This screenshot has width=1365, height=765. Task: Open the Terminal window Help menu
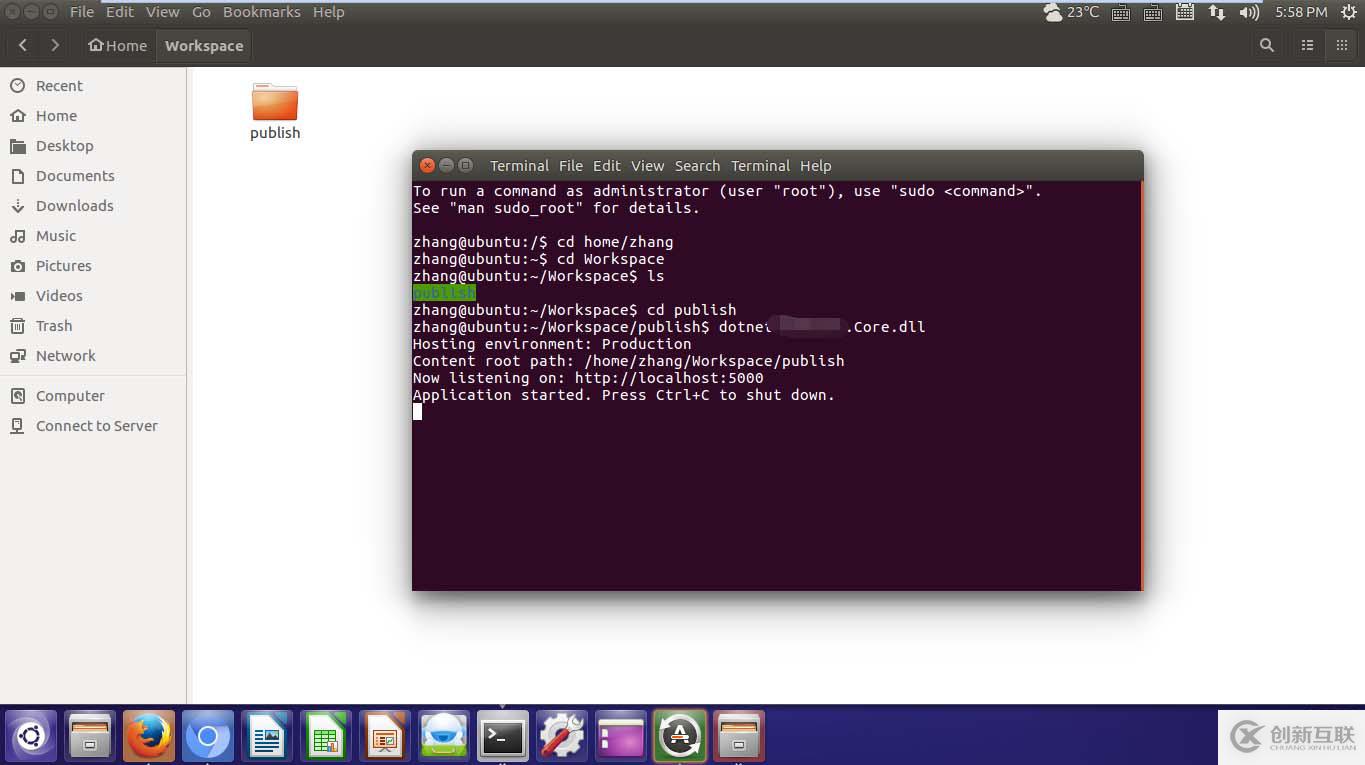[x=816, y=166]
